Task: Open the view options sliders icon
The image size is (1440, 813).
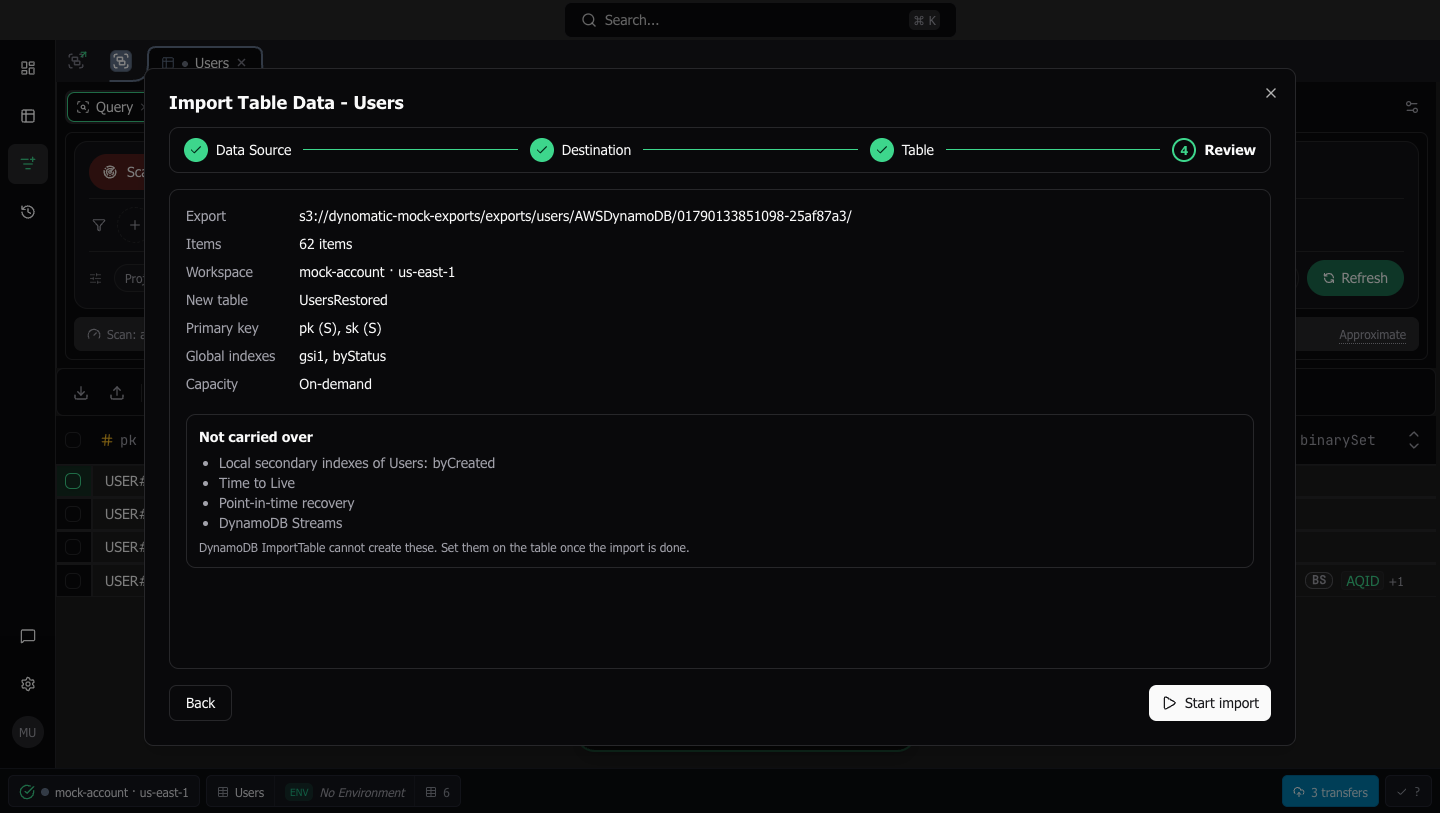Action: [x=1412, y=107]
